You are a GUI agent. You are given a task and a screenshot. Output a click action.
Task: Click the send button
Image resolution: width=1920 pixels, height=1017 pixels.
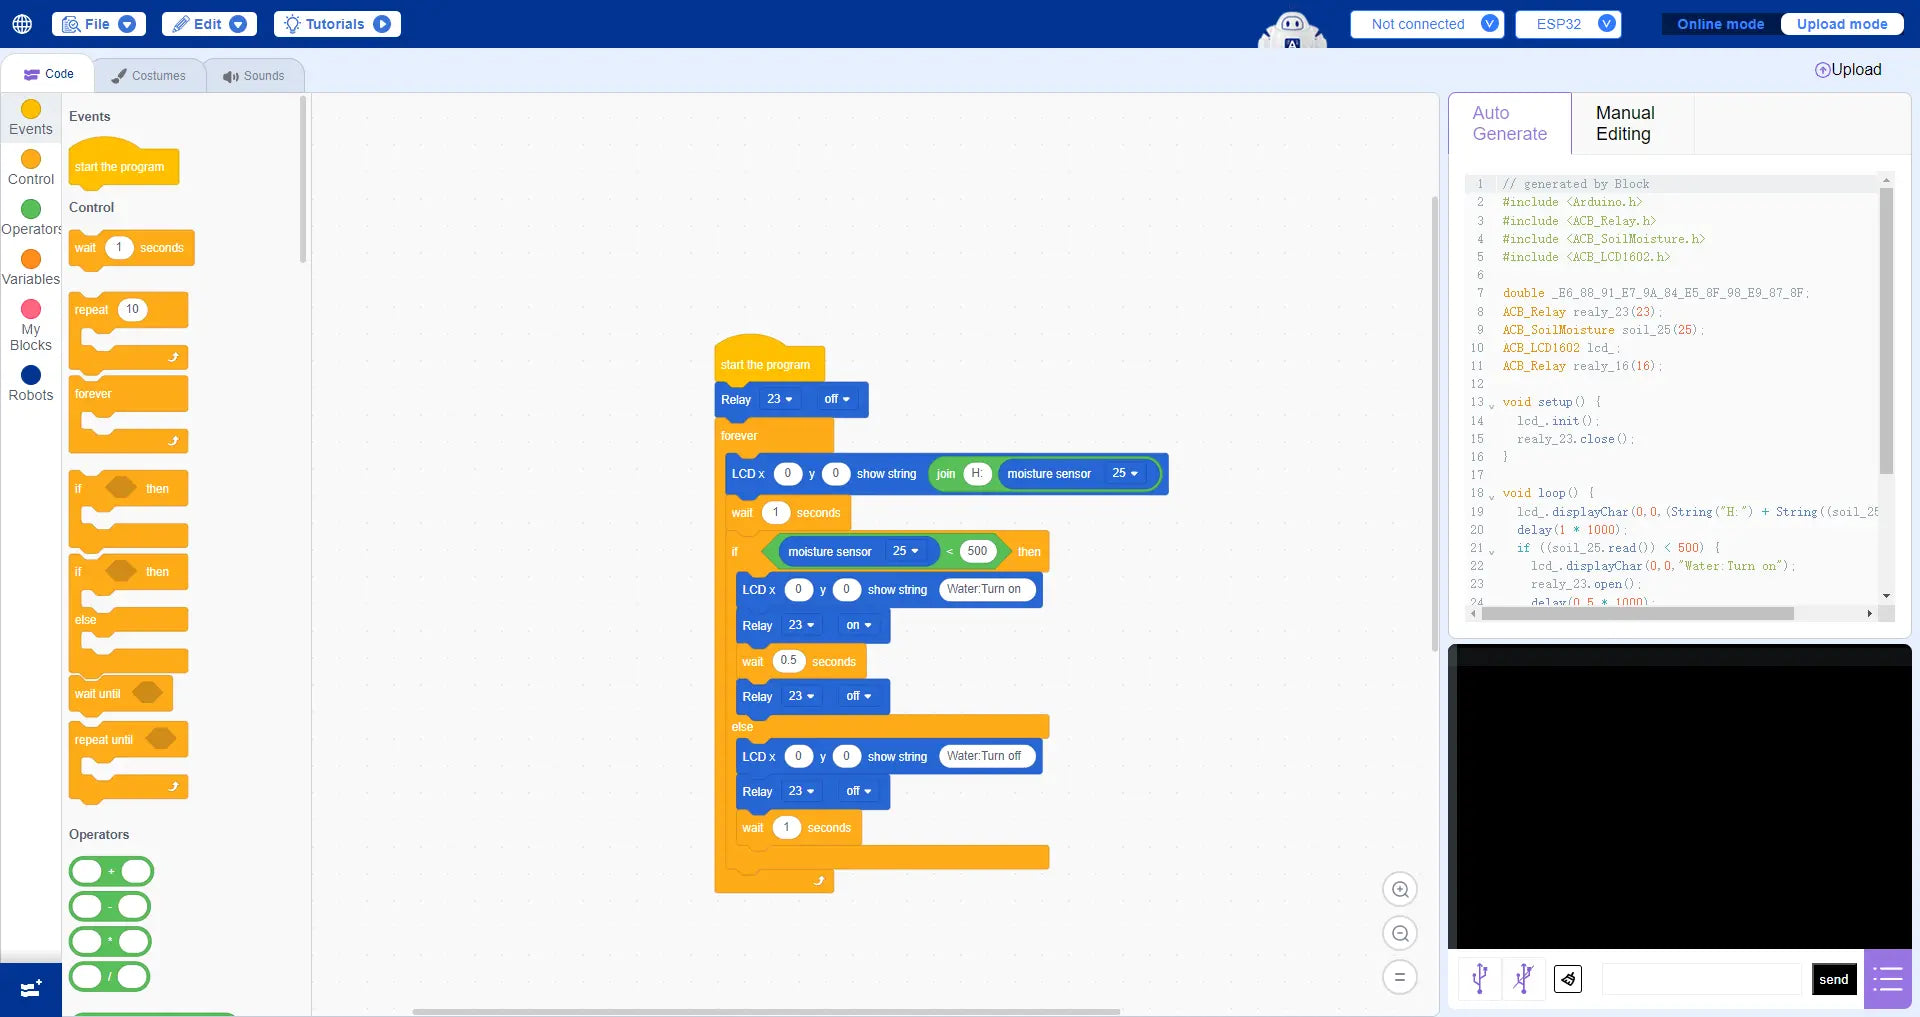tap(1833, 979)
